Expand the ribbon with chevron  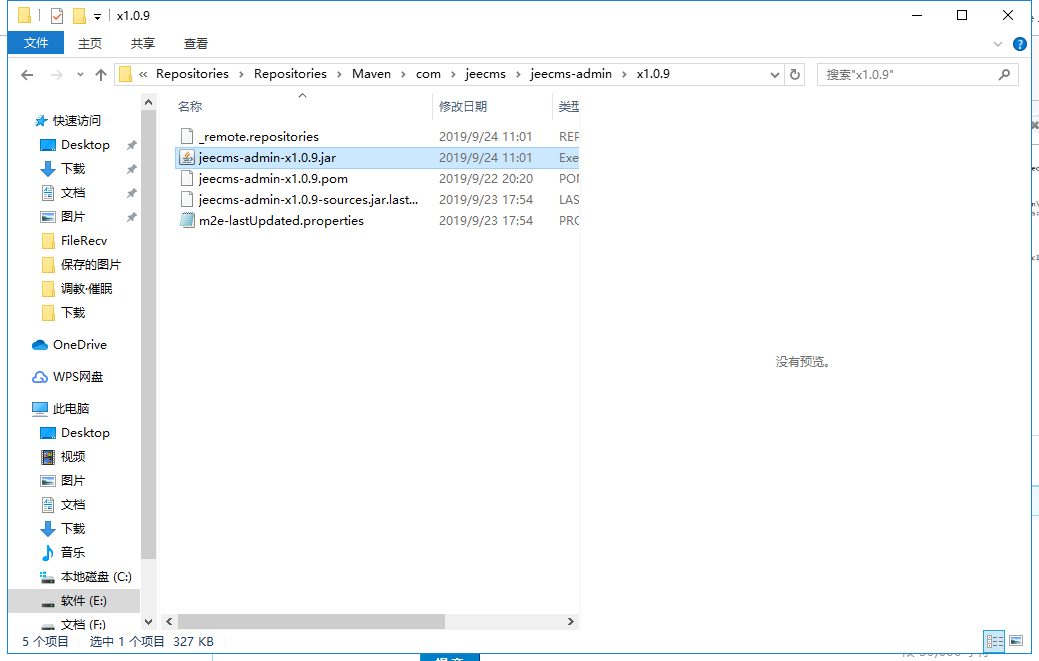coord(998,44)
